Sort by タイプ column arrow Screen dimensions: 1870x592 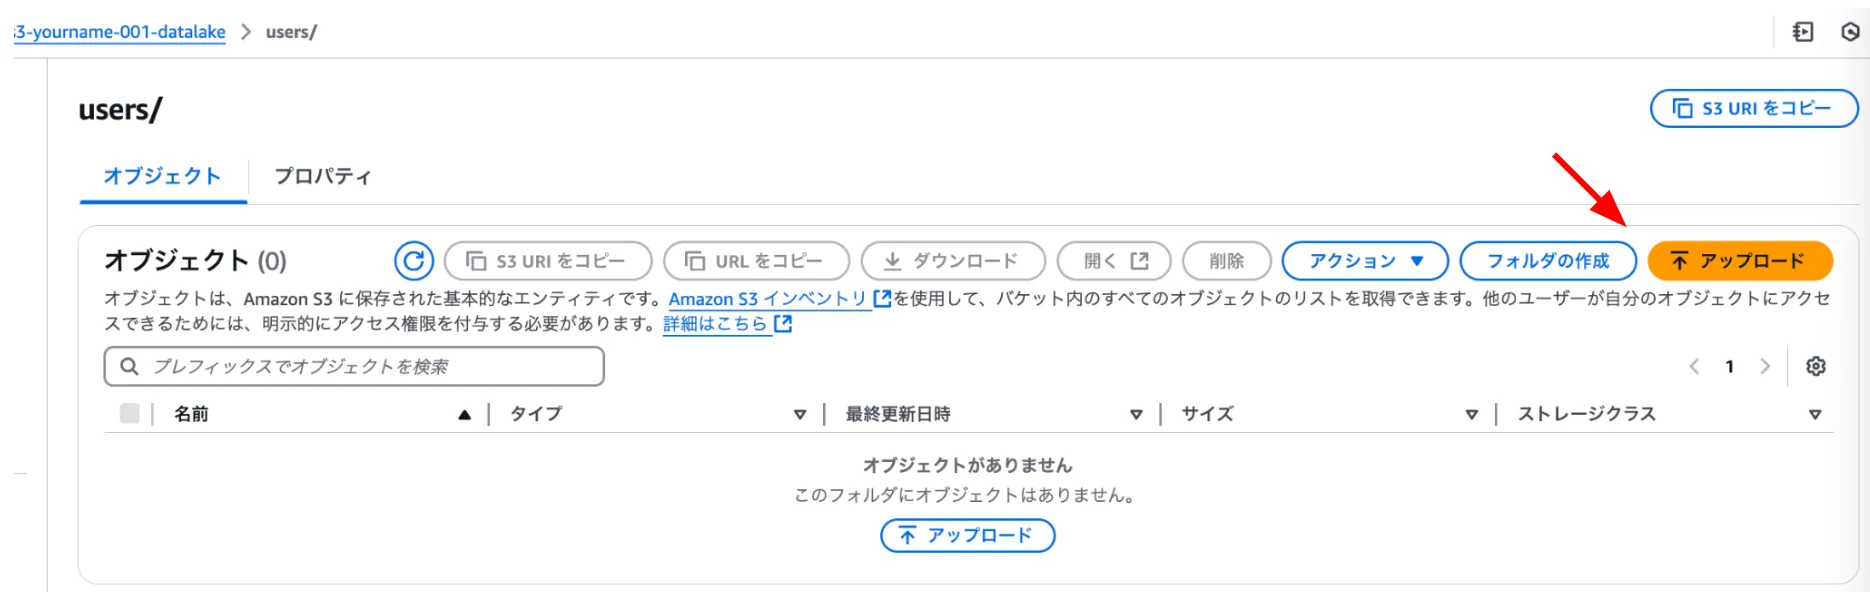coord(800,414)
